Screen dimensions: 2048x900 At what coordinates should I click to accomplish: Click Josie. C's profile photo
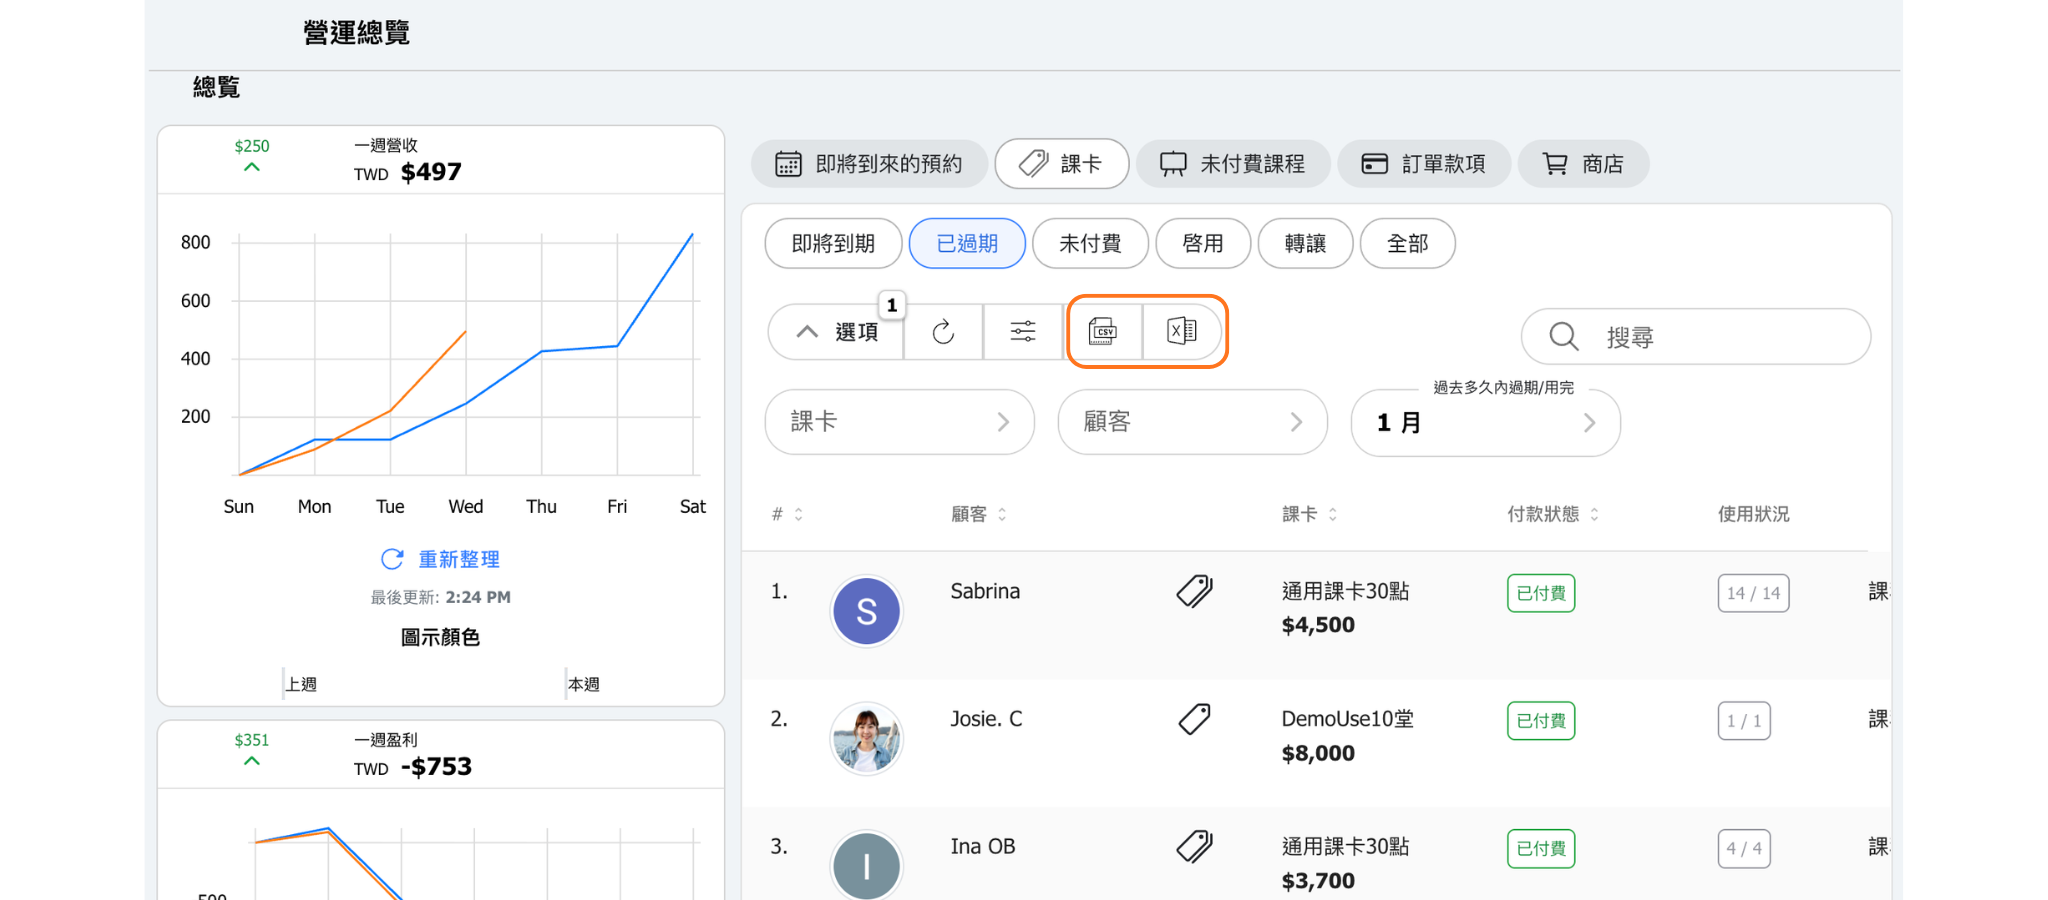click(866, 739)
